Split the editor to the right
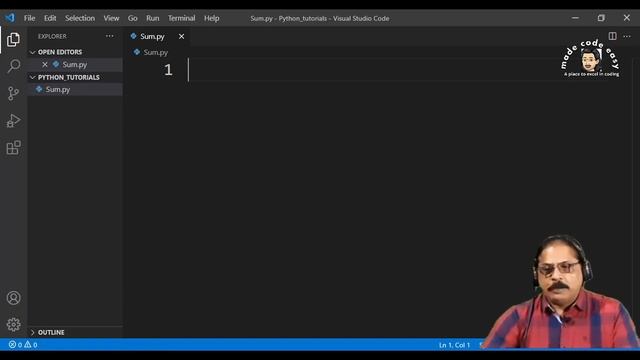Viewport: 640px width, 360px height. point(612,36)
